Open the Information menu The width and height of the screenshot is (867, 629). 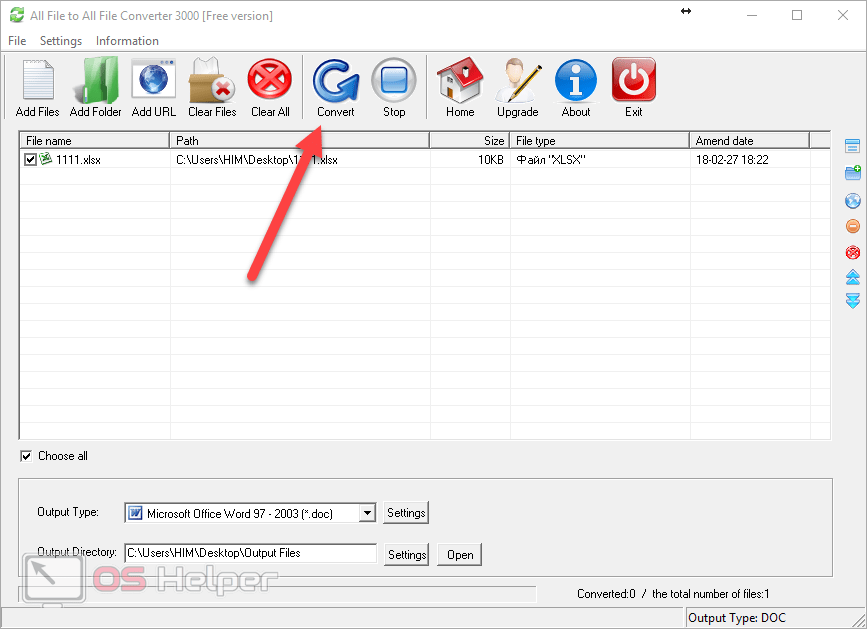click(x=127, y=41)
